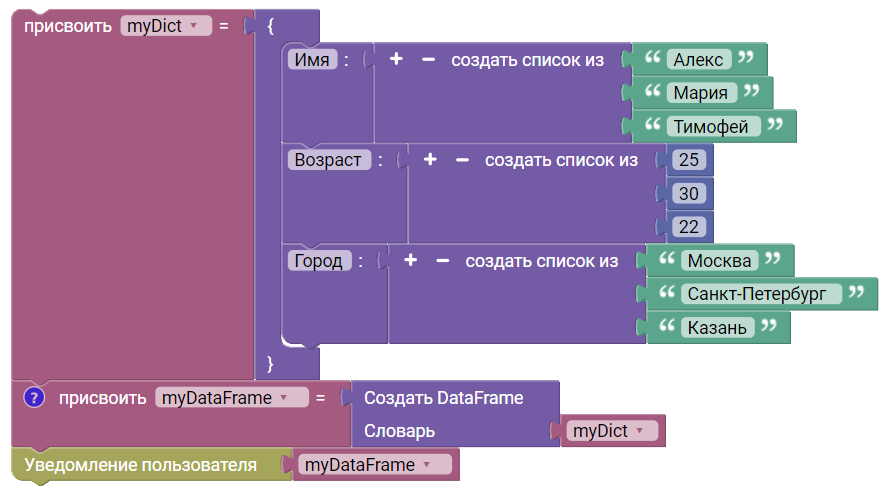
Task: Click the plus icon in Имя list block
Action: (x=396, y=59)
